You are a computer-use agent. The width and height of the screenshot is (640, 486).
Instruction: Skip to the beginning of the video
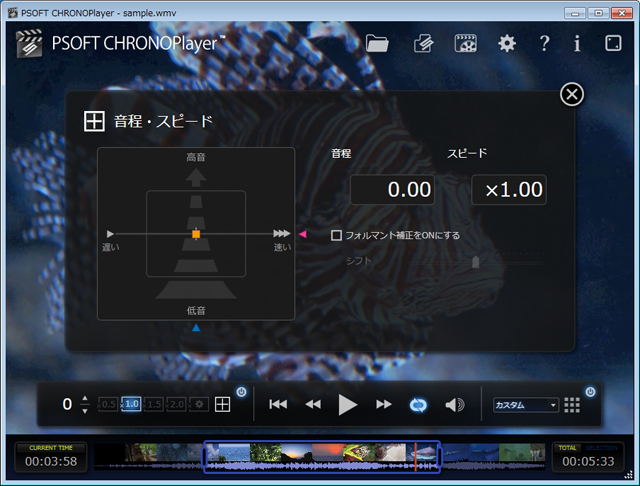278,404
